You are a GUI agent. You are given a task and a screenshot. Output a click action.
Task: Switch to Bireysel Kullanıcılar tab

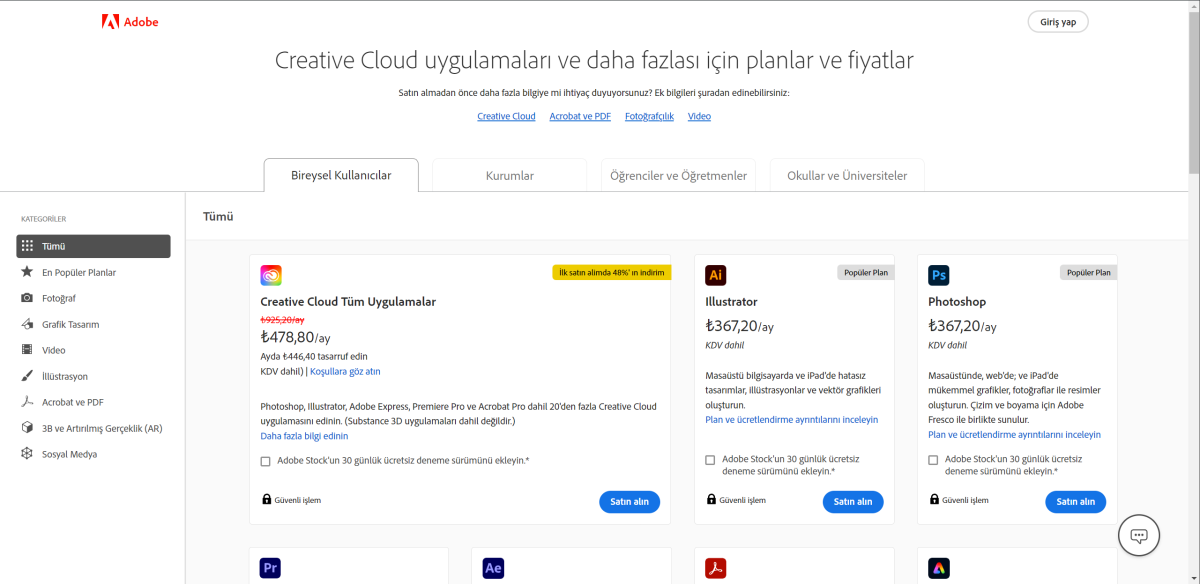(x=341, y=175)
